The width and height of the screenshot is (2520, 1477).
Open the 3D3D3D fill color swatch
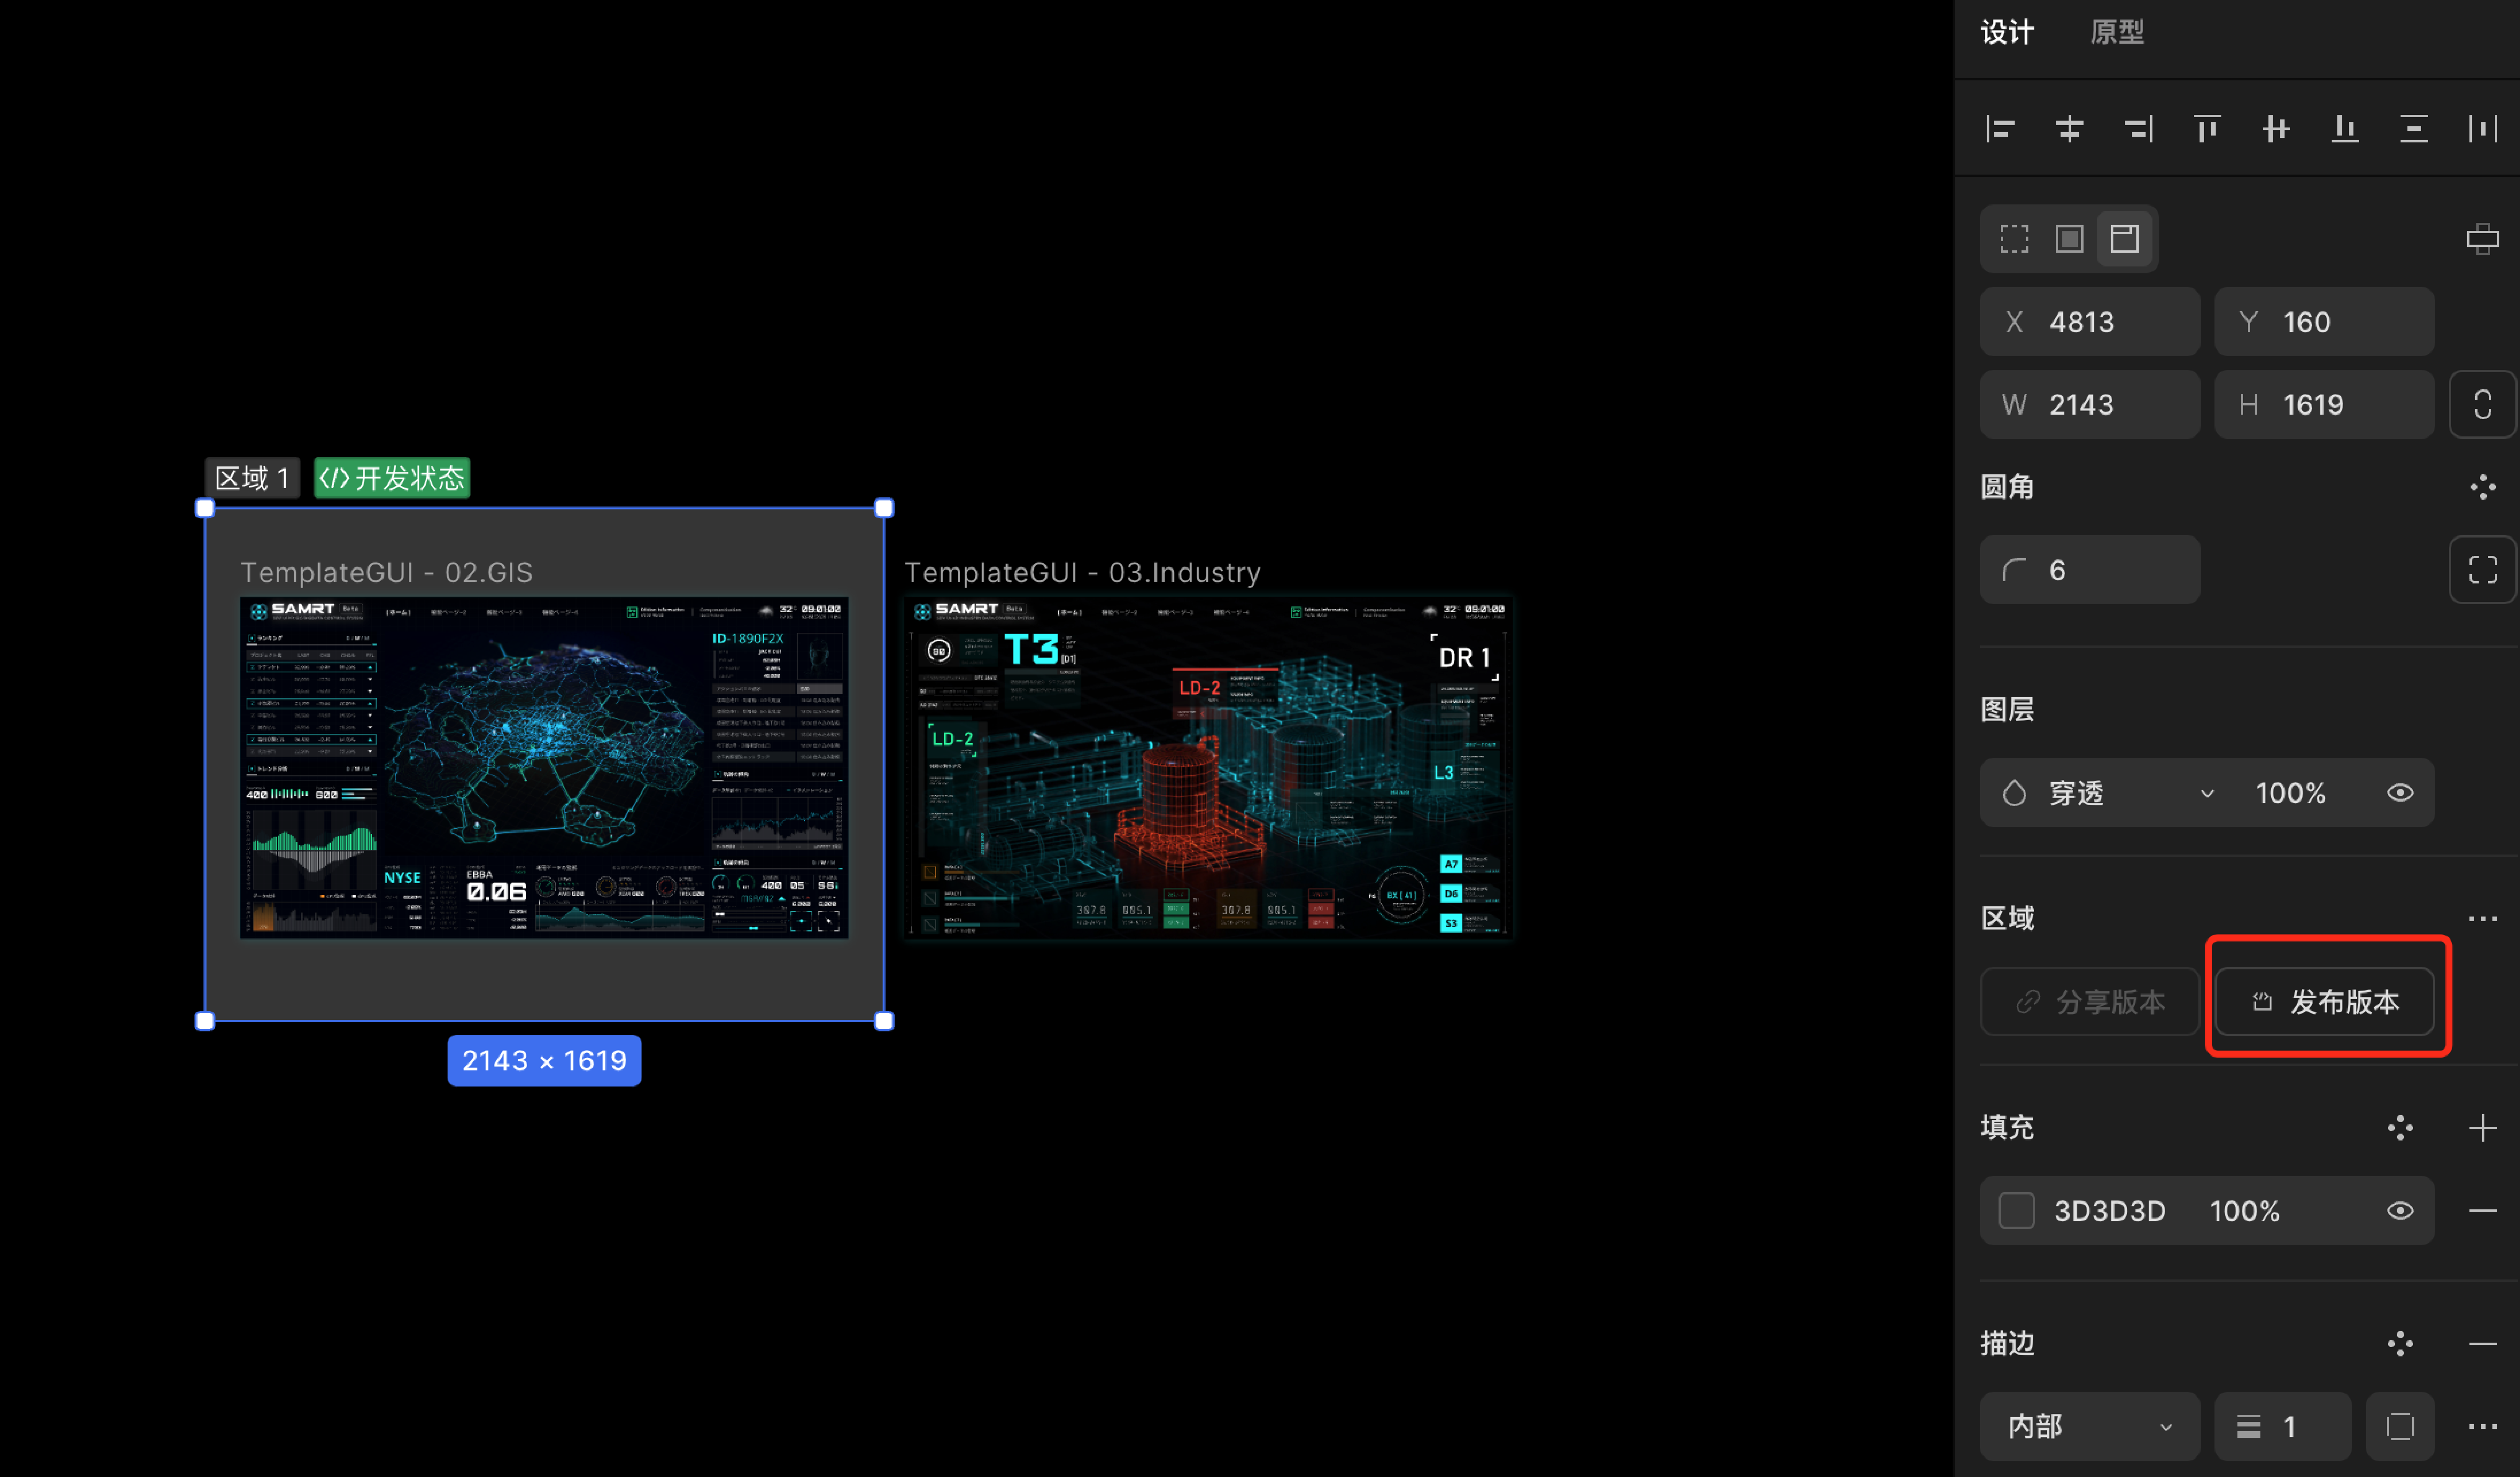tap(2016, 1211)
